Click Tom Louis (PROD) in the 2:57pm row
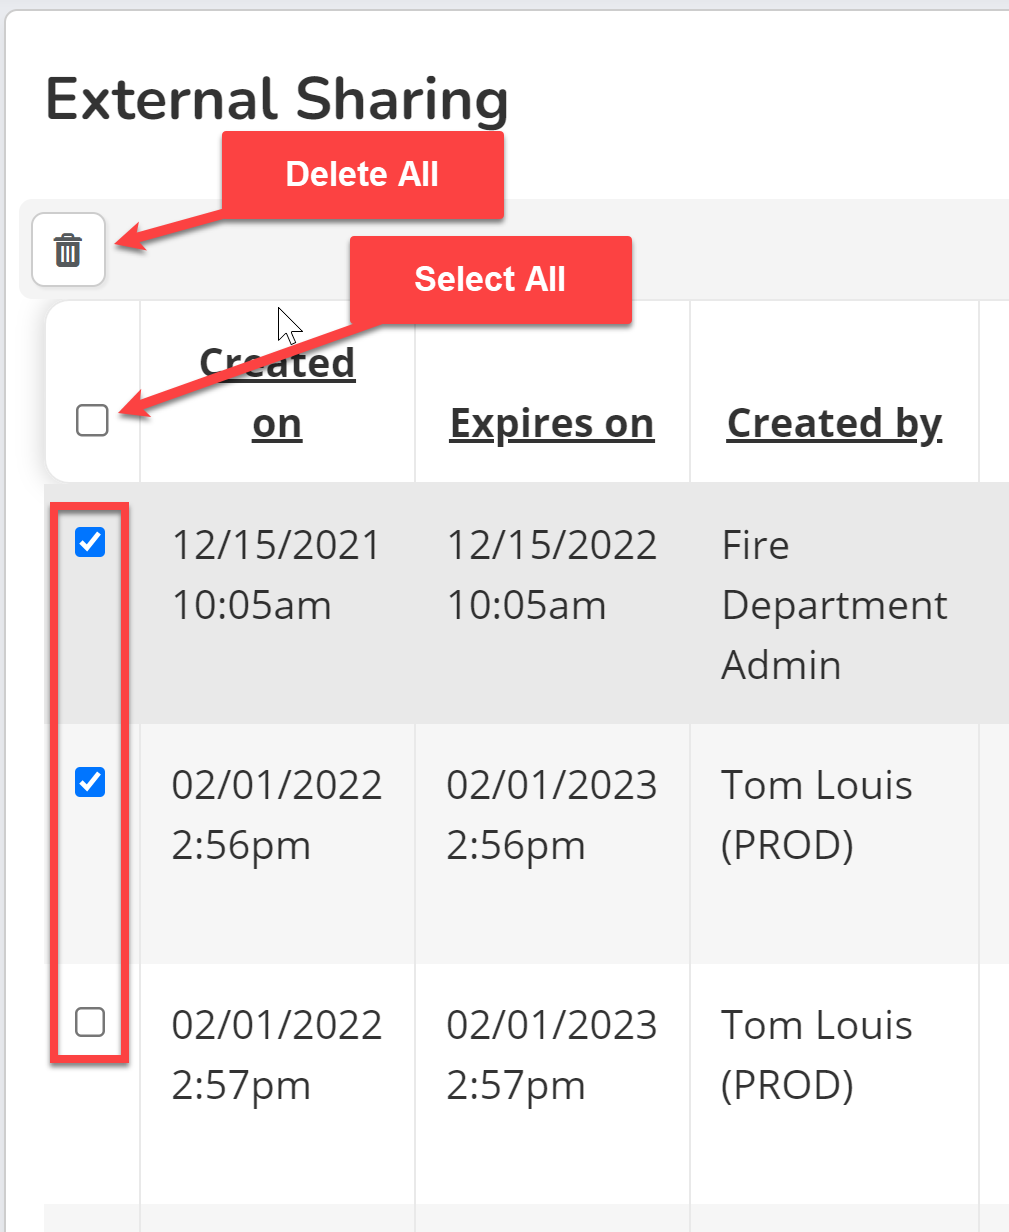The width and height of the screenshot is (1009, 1232). (816, 1055)
